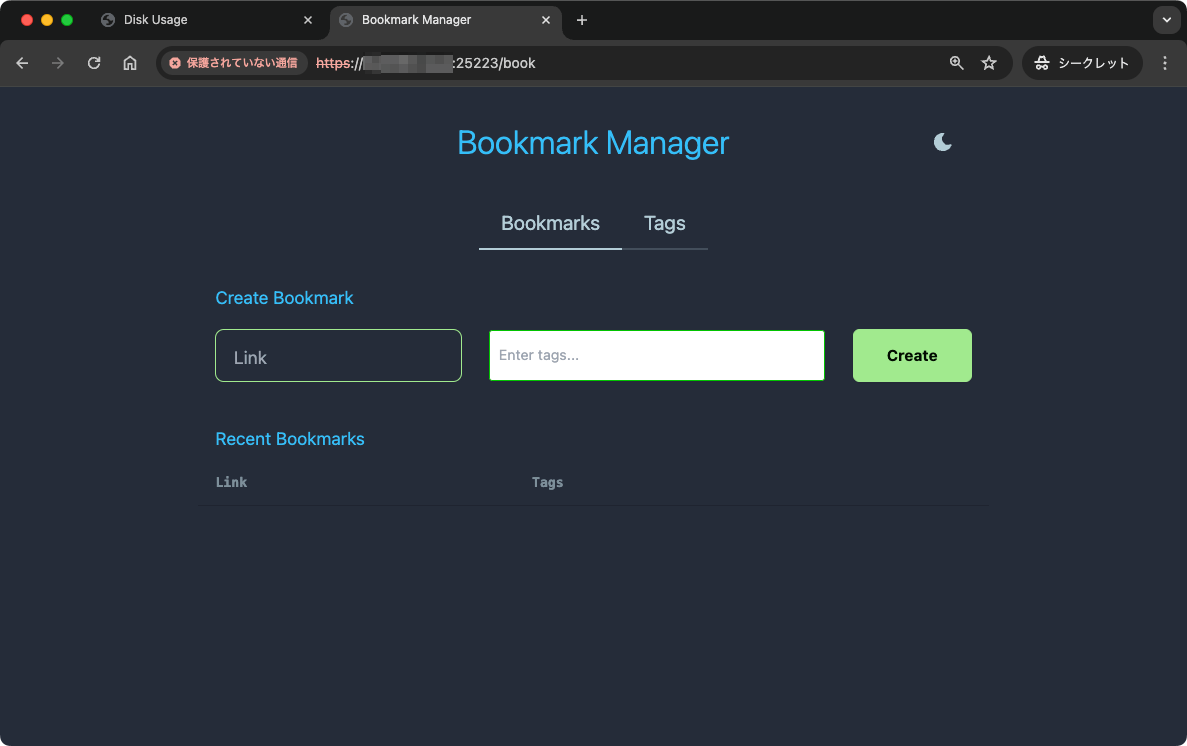Click the globe favicon on Disk Usage tab

[108, 20]
